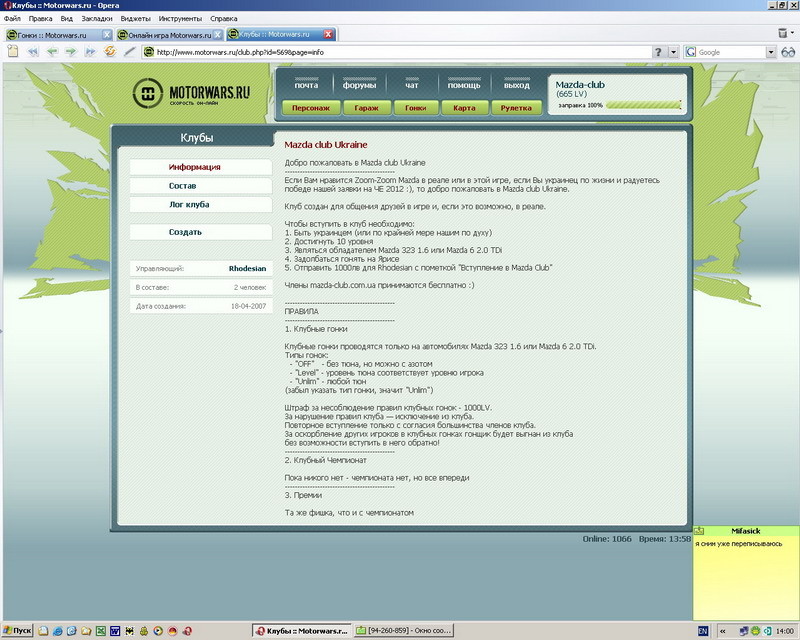Open the folder icon in quick launch

pos(86,631)
